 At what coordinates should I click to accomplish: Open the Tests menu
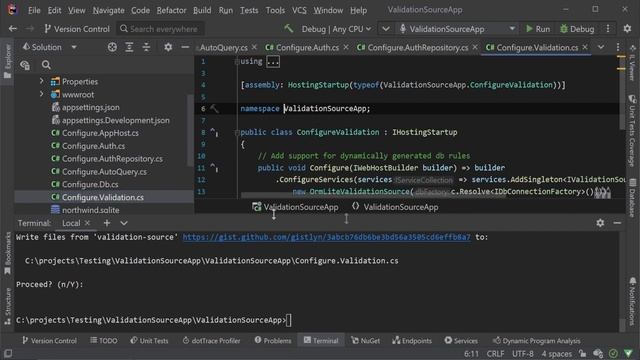[x=249, y=10]
